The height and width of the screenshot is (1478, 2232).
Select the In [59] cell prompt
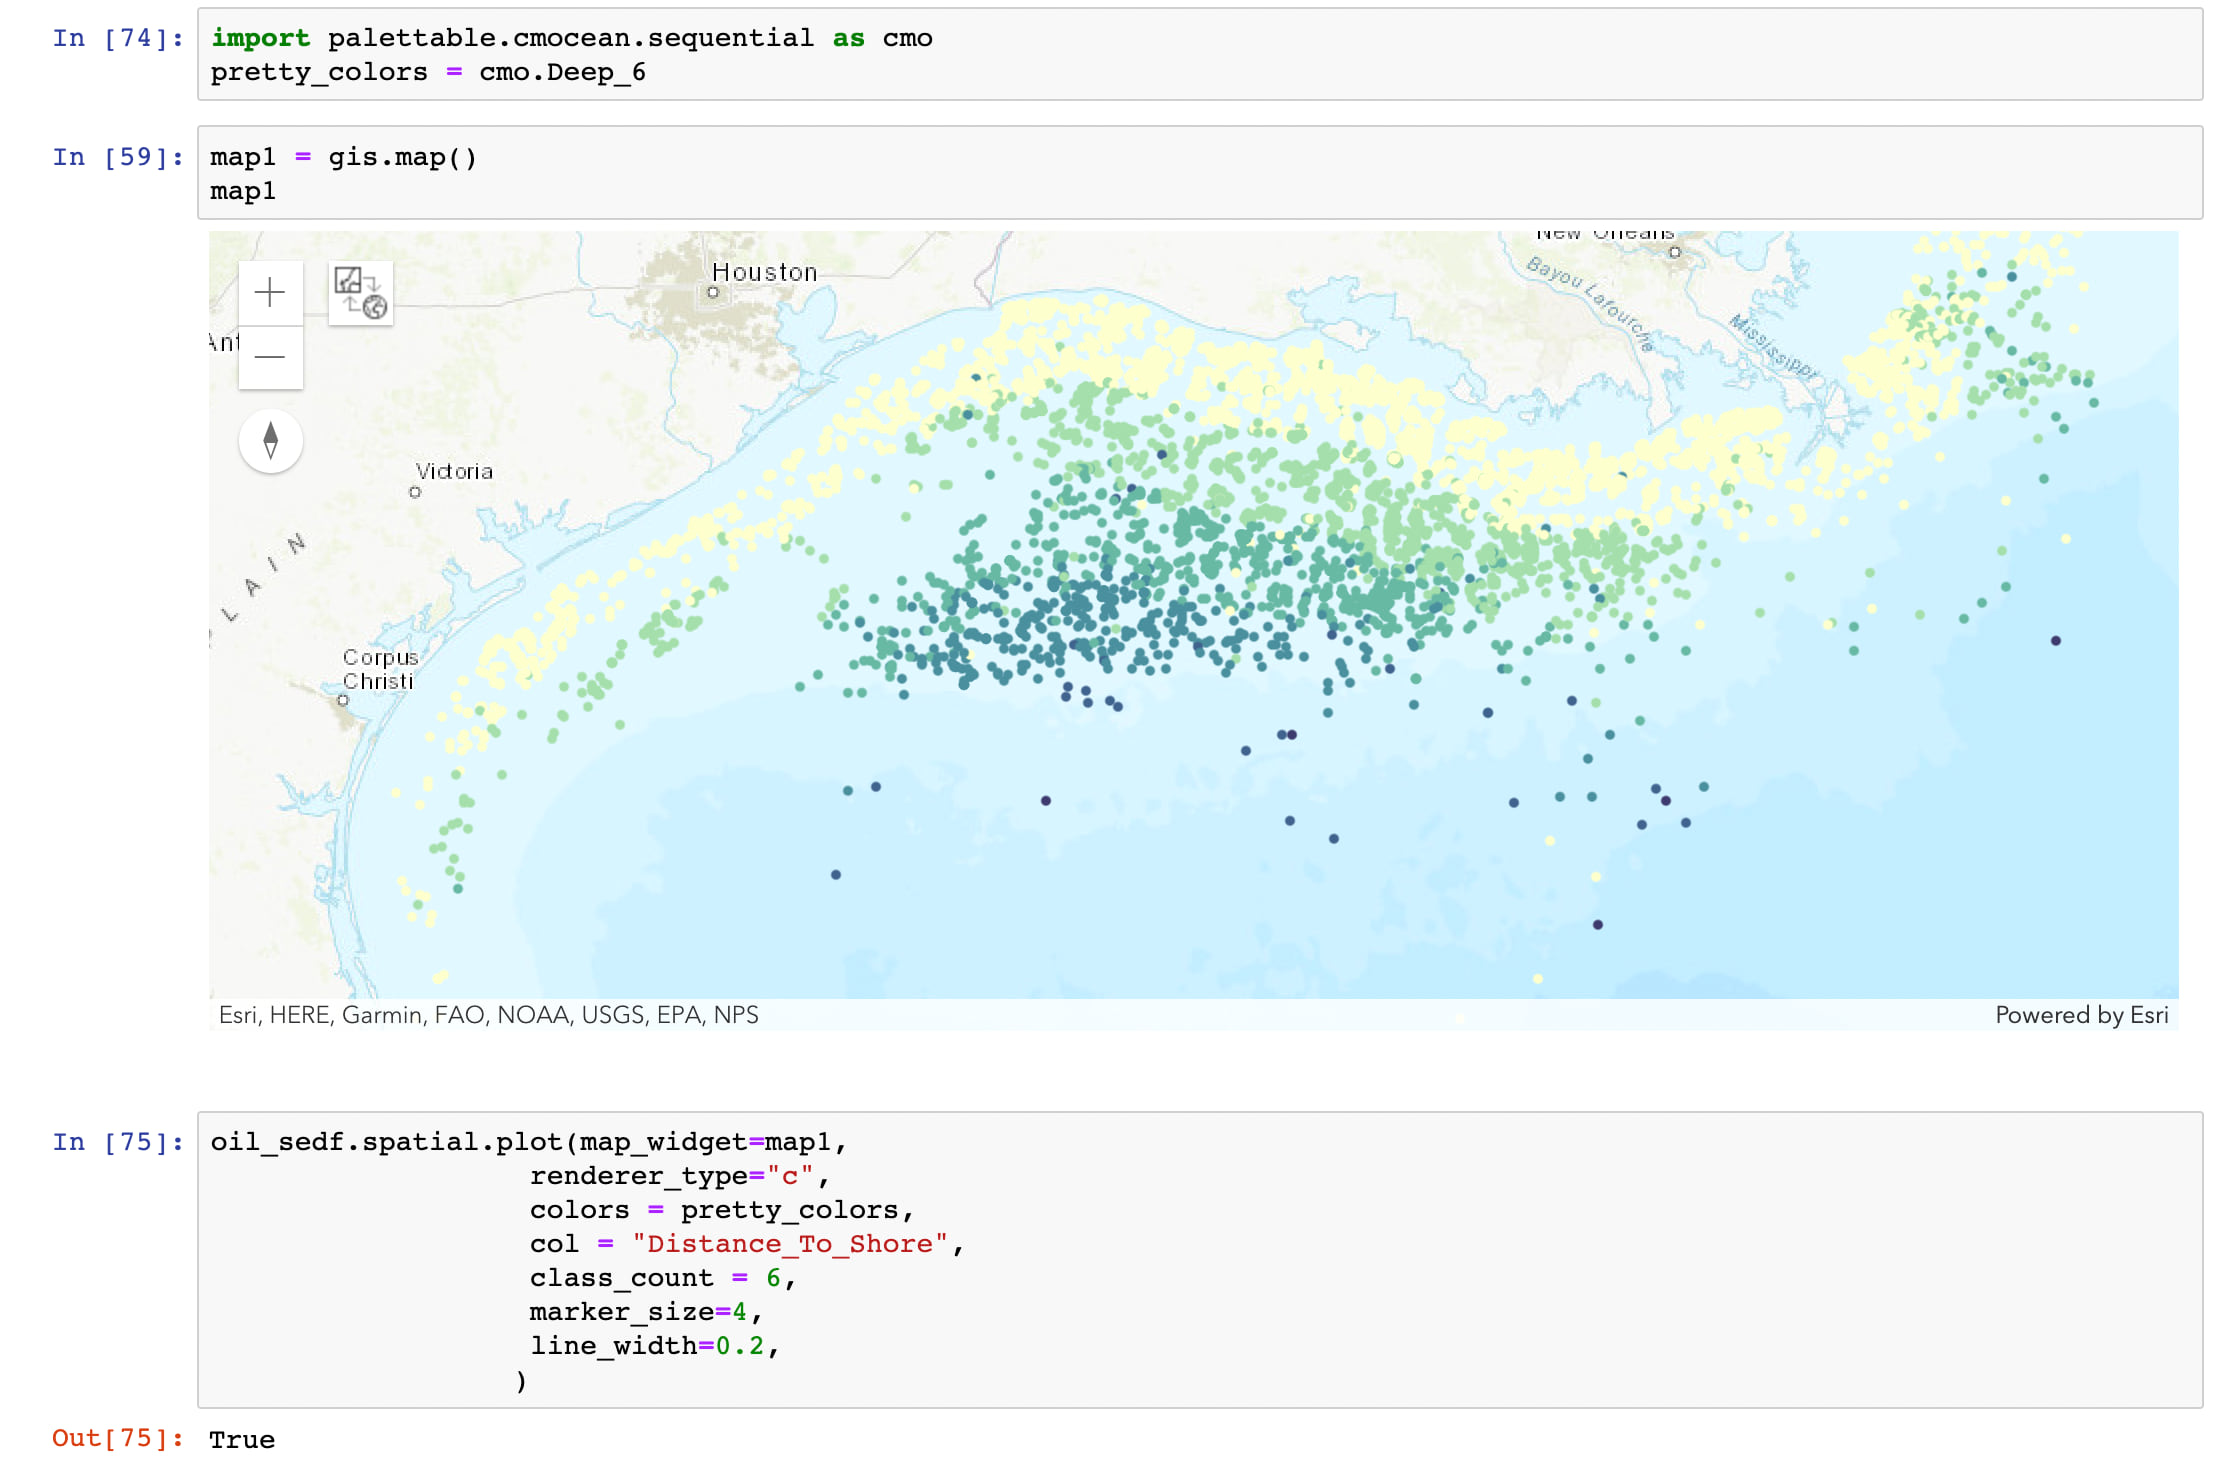coord(118,157)
